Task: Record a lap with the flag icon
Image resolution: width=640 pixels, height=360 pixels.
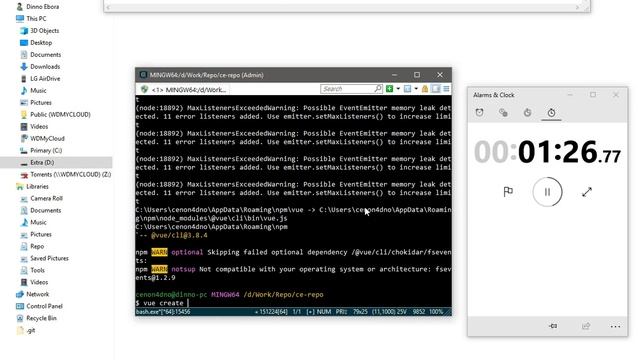Action: tap(508, 191)
